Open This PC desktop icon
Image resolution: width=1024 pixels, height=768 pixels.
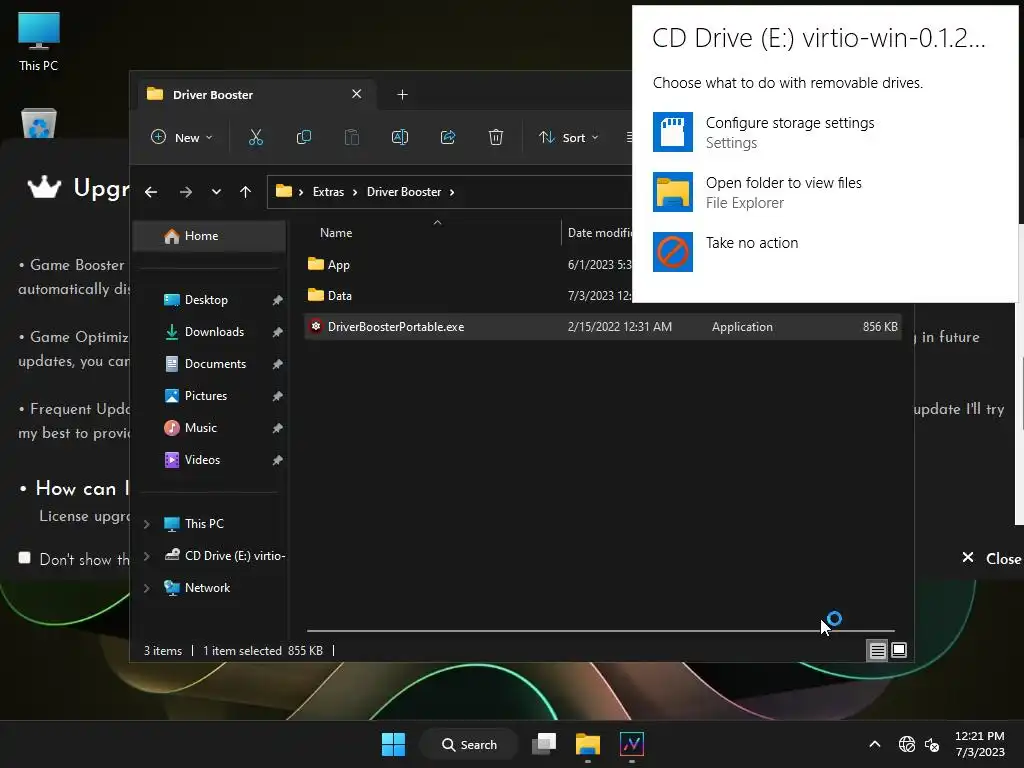tap(39, 42)
